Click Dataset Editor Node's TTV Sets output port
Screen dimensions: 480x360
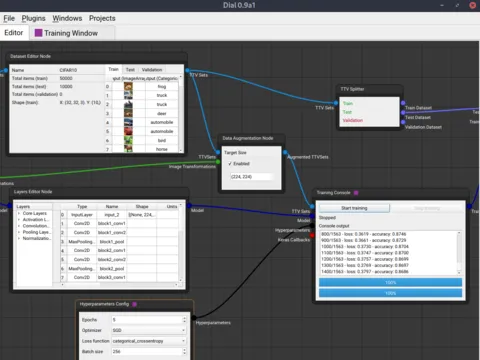(x=187, y=70)
